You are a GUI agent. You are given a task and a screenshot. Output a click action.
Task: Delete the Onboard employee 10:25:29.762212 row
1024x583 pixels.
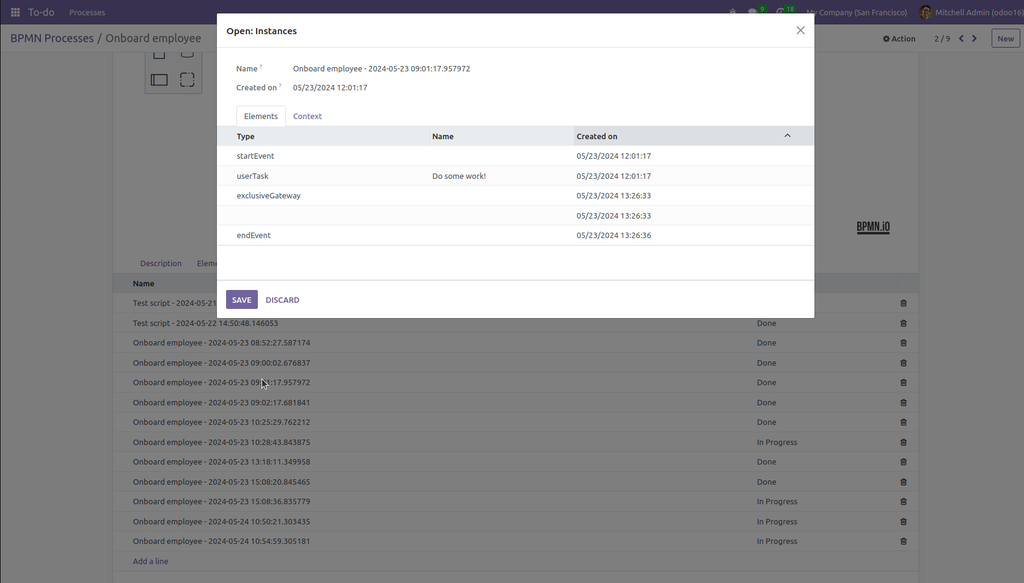pos(903,422)
